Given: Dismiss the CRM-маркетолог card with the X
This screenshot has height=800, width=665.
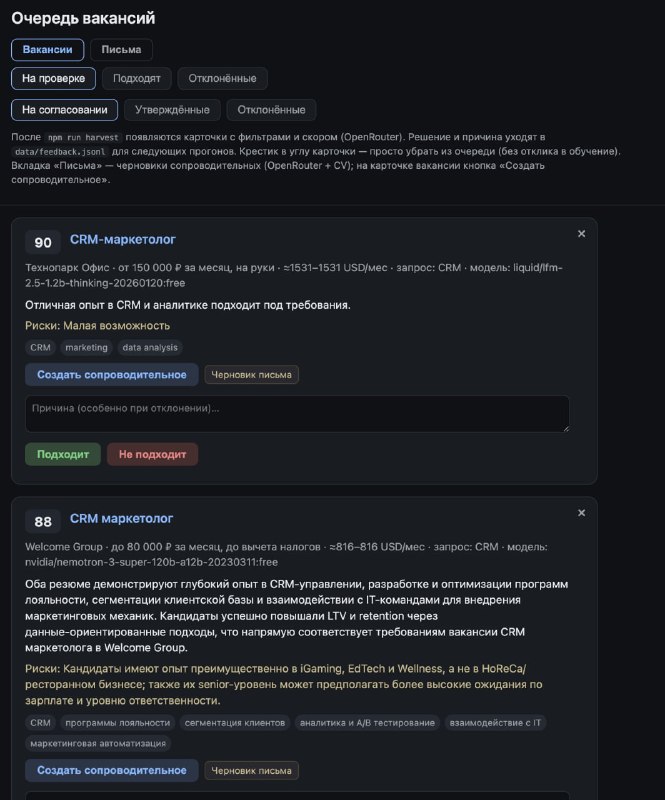Looking at the screenshot, I should coord(581,234).
